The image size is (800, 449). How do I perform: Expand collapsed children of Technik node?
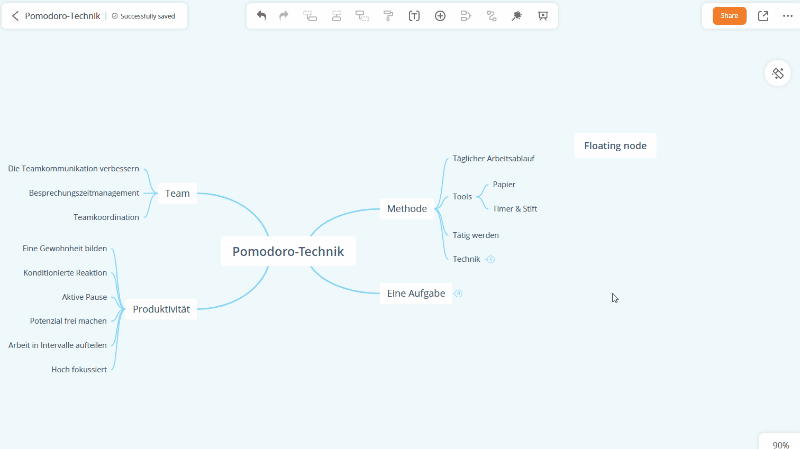click(x=490, y=259)
